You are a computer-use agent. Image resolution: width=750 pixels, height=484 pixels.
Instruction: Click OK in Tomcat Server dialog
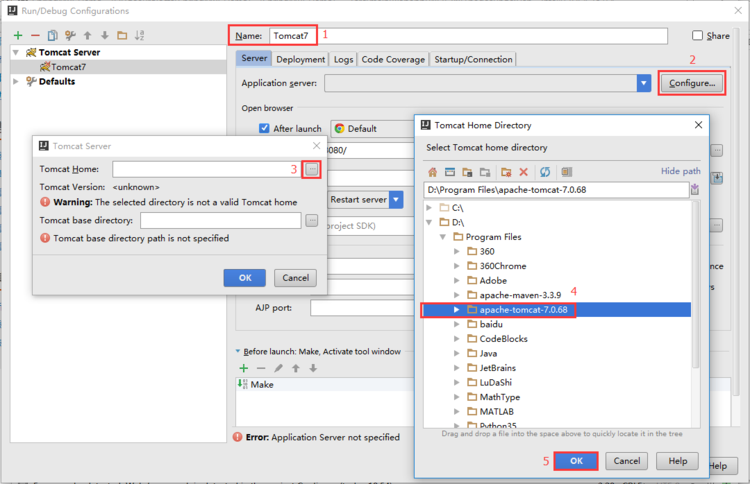[x=244, y=278]
